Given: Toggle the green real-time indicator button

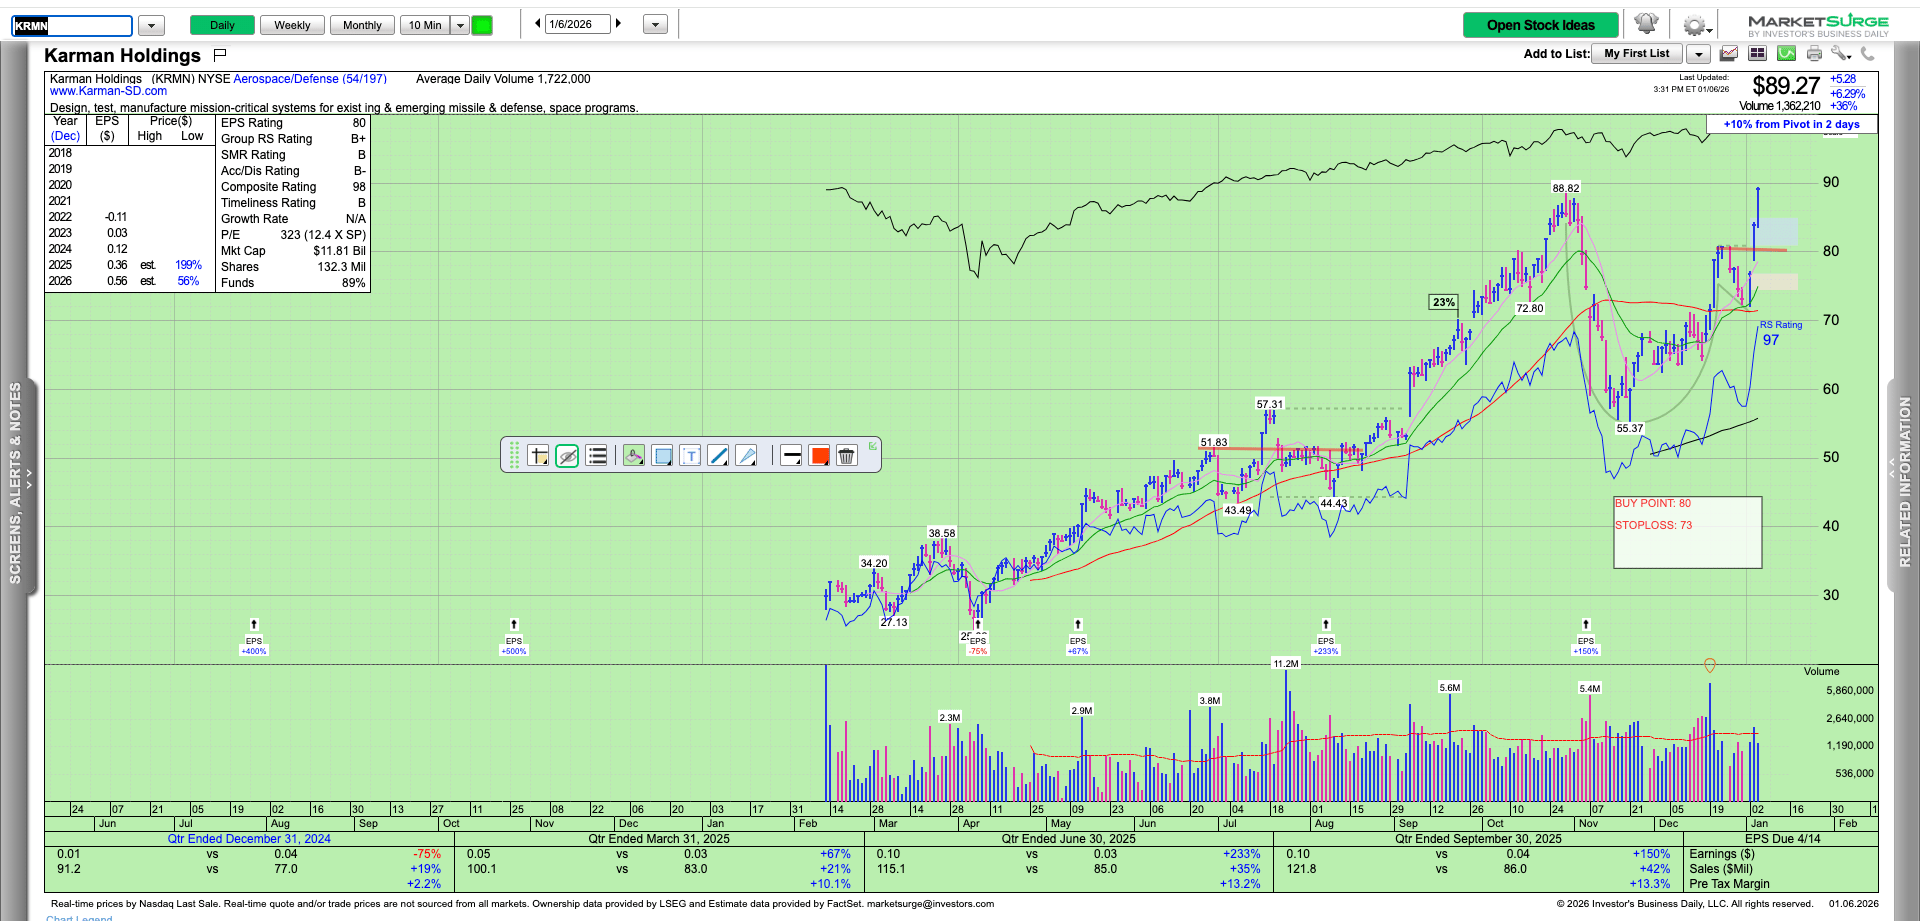Looking at the screenshot, I should (x=482, y=25).
